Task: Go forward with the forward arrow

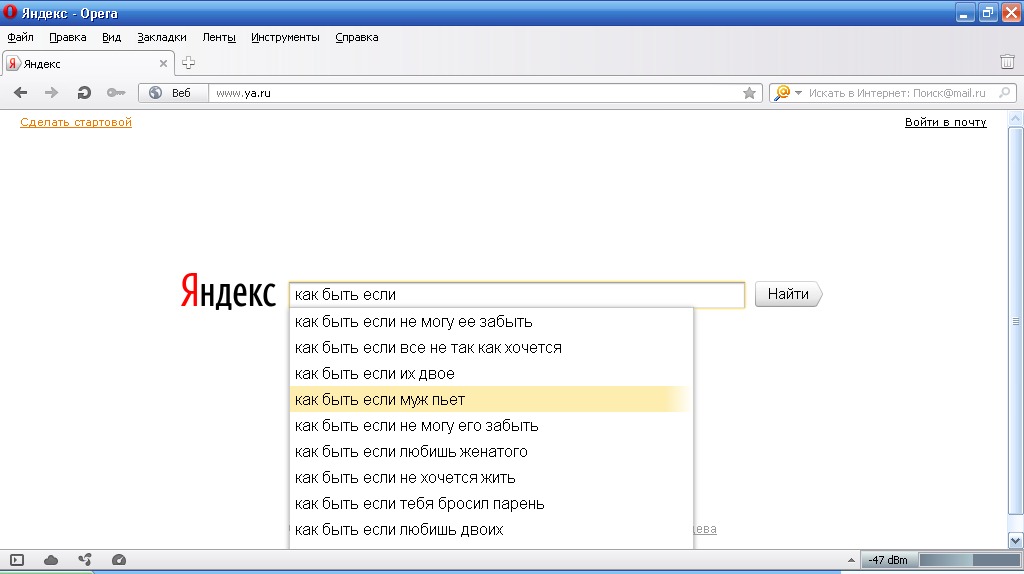Action: point(51,93)
